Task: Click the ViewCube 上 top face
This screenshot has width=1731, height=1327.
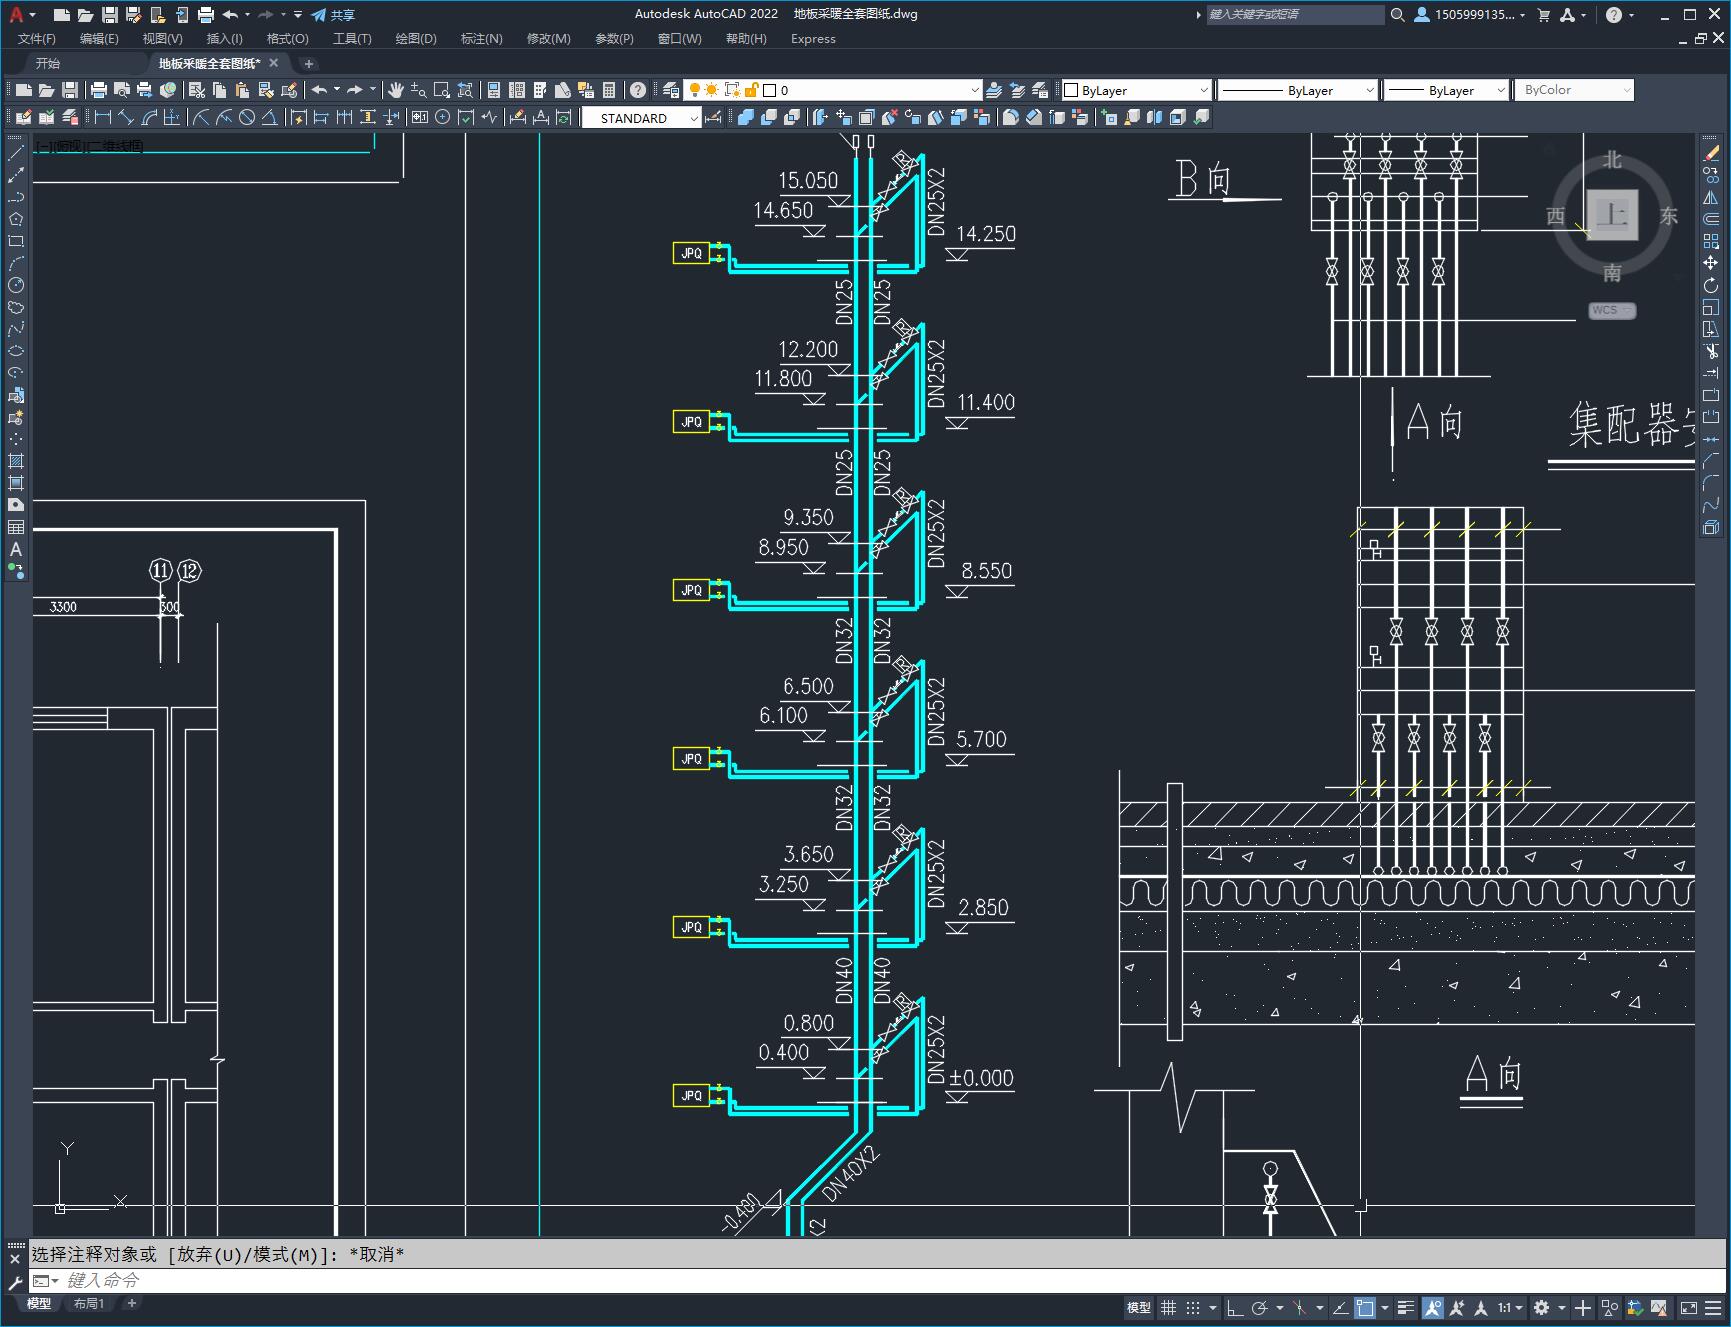Action: pos(1612,214)
